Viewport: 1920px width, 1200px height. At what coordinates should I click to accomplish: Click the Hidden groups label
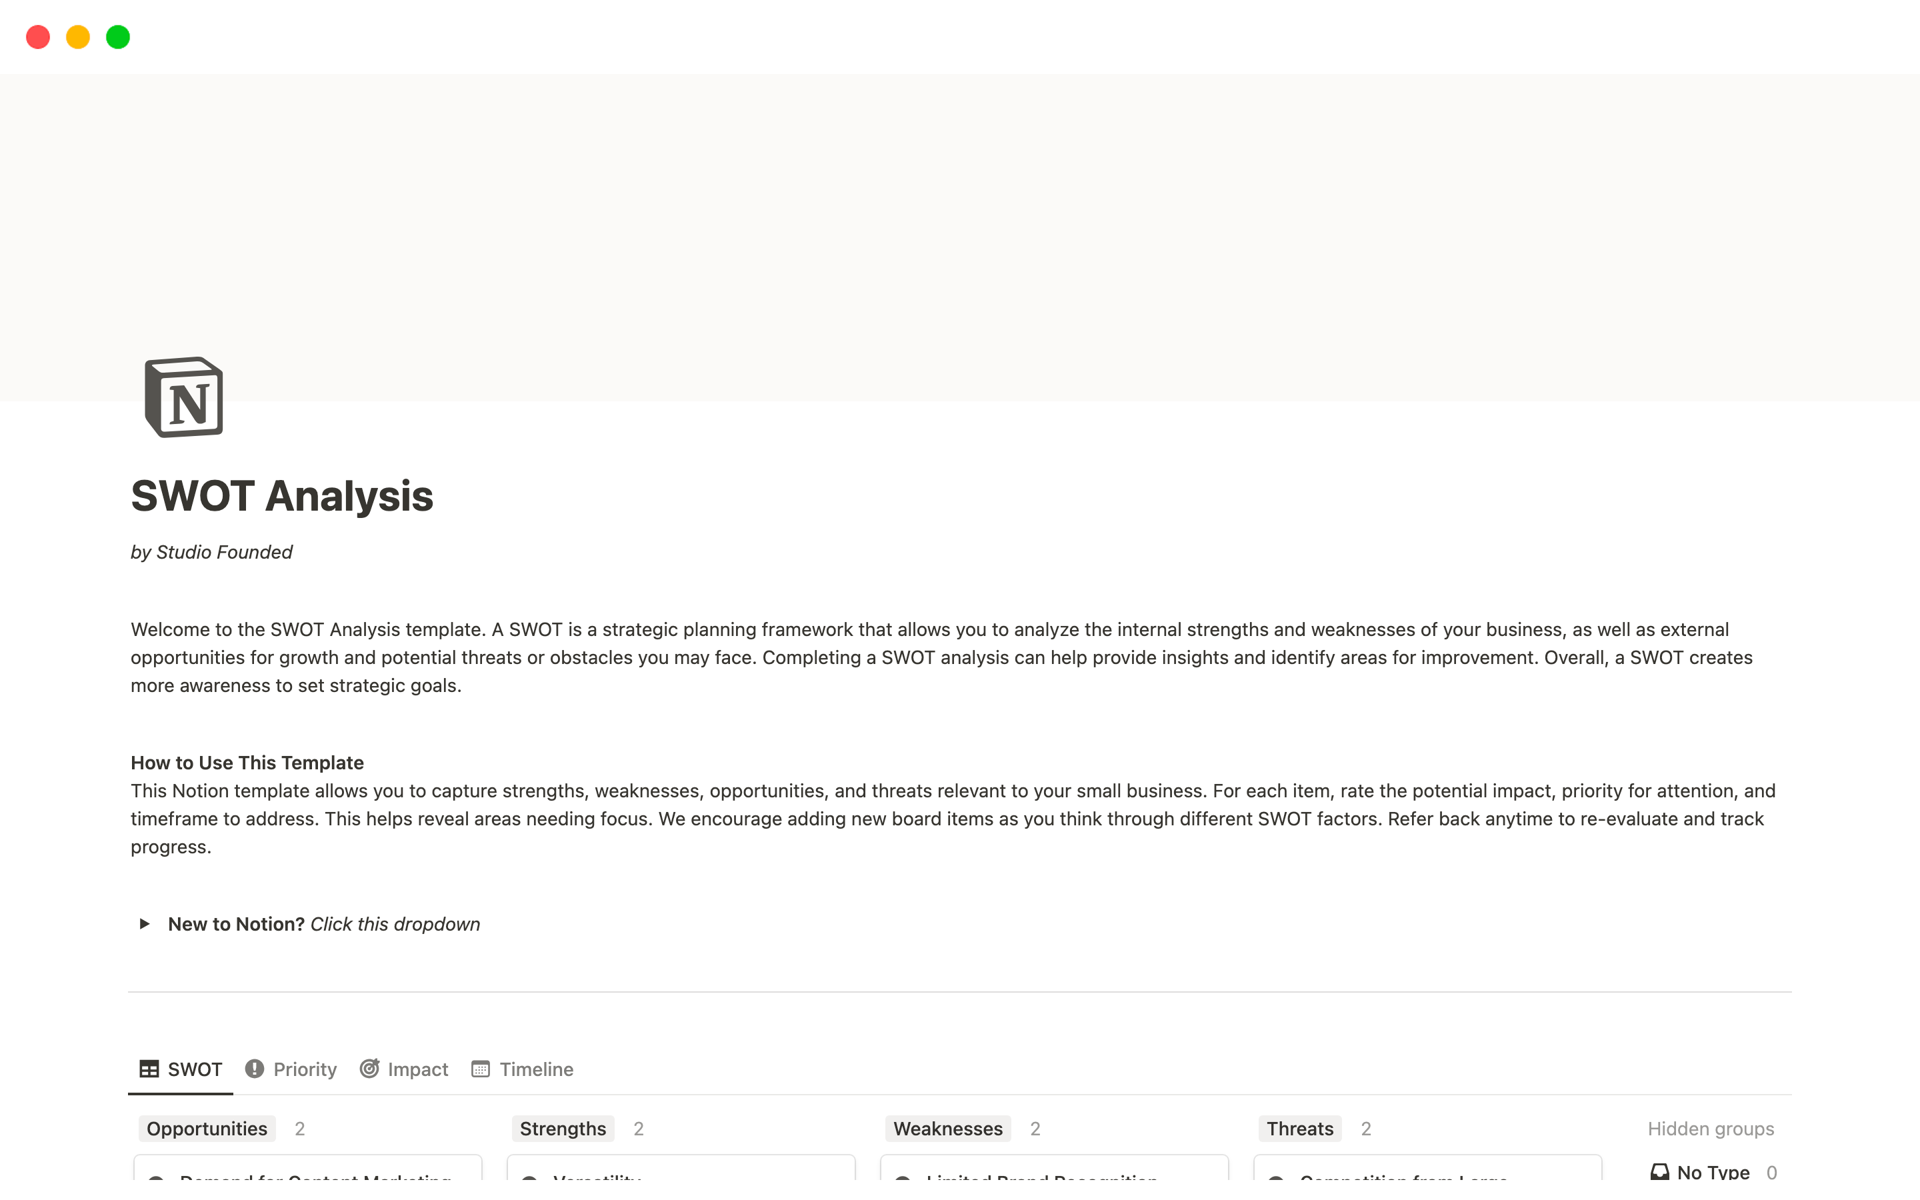(x=1710, y=1129)
